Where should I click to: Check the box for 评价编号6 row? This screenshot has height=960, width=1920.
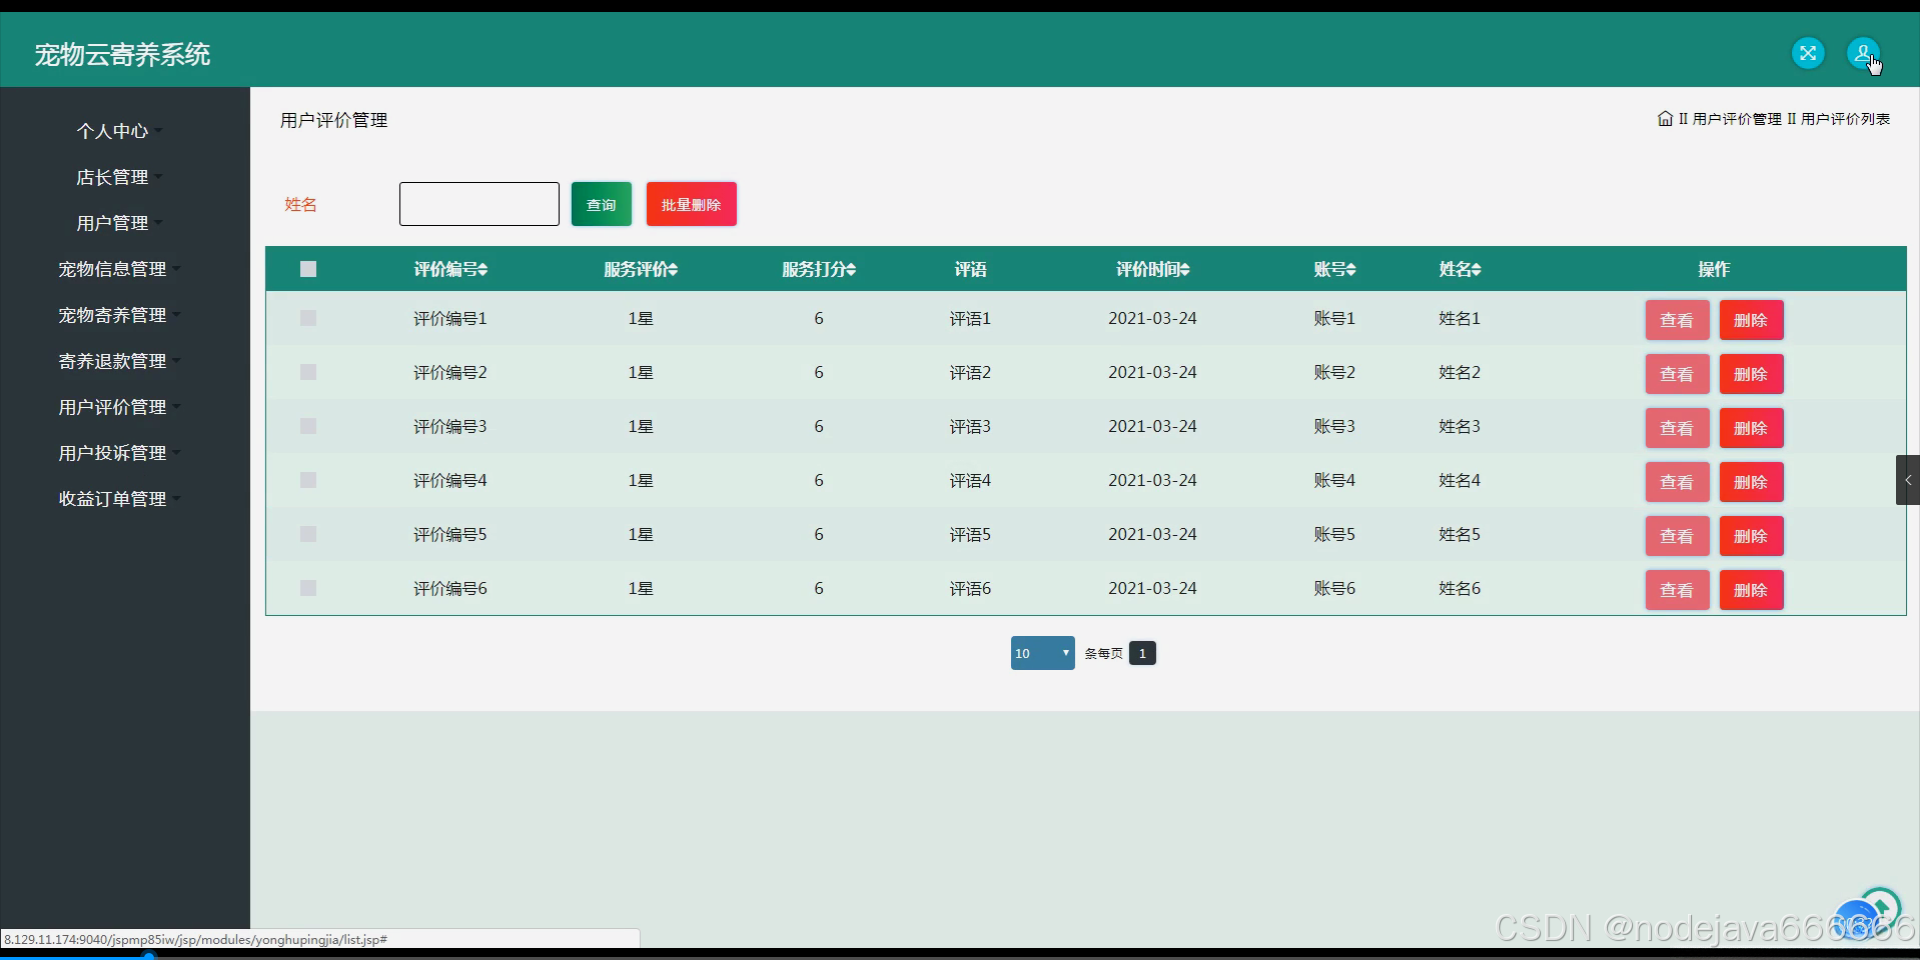308,588
